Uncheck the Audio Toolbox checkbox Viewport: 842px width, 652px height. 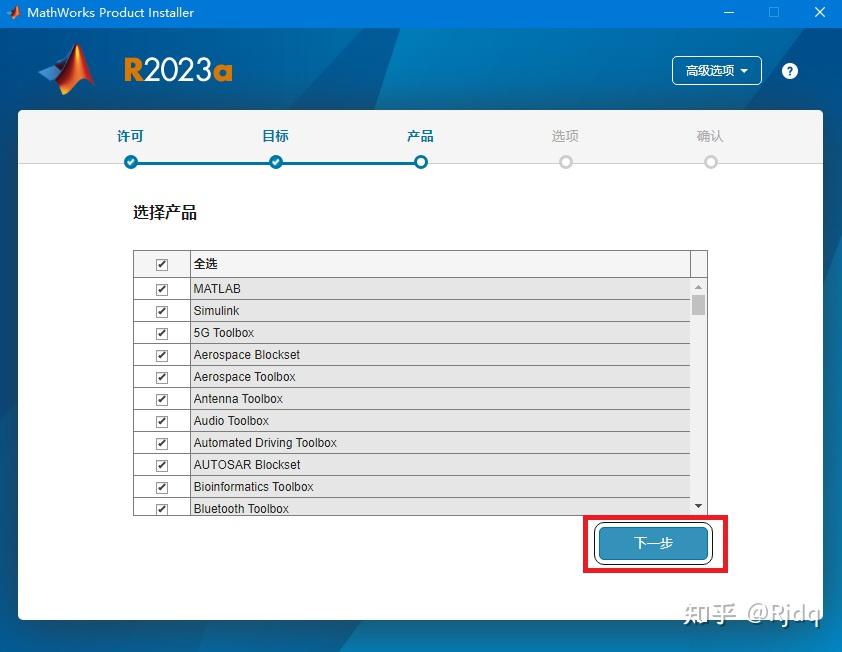[161, 421]
